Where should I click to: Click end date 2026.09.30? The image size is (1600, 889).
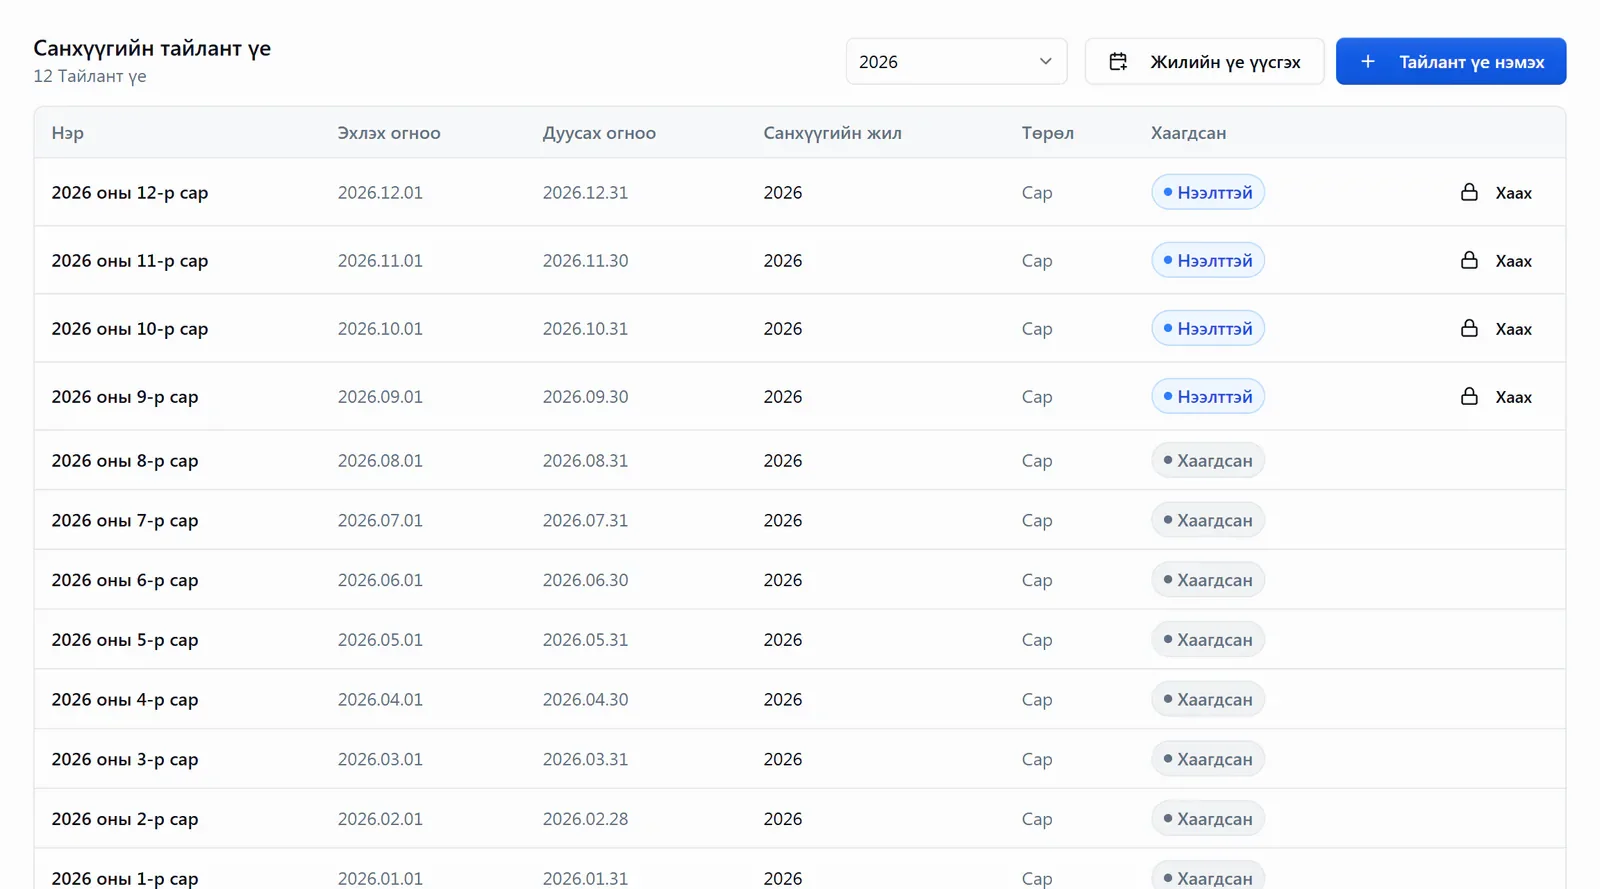[x=585, y=396]
